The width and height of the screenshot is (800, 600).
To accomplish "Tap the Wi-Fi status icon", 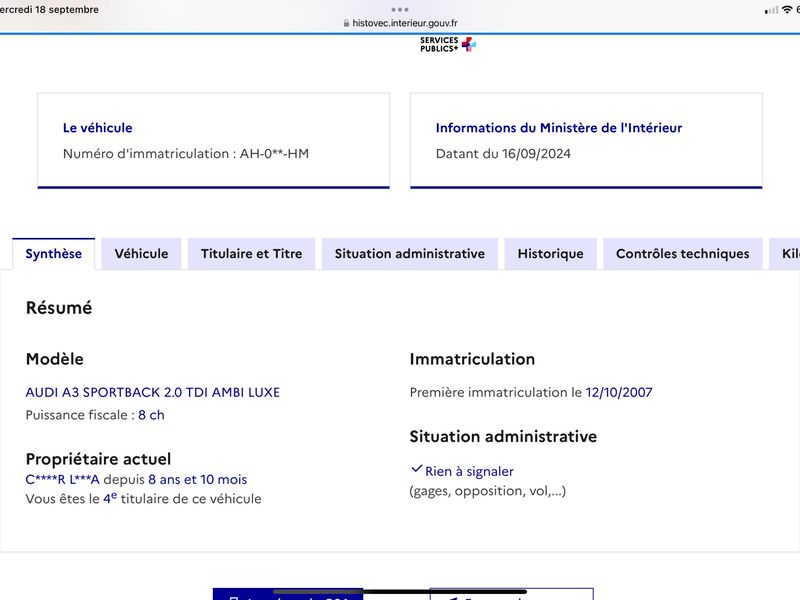I will (787, 9).
